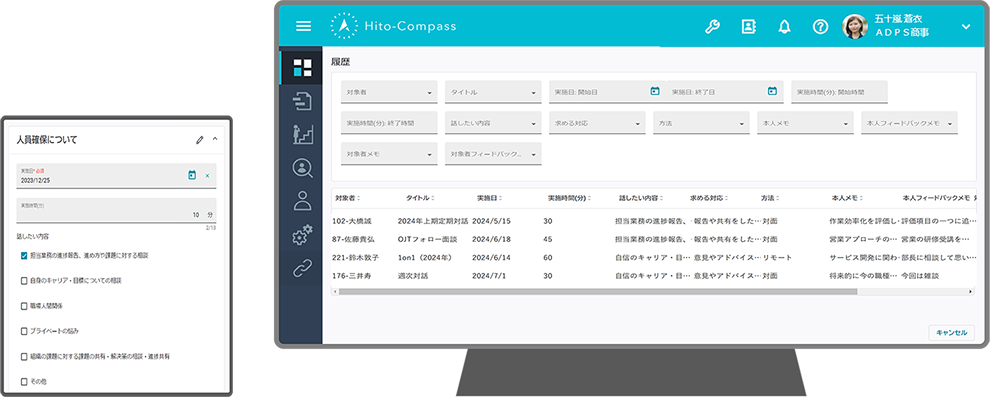Viewport: 990px width, 397px height.
Task: Sort table by 実施日 column header
Action: point(490,198)
